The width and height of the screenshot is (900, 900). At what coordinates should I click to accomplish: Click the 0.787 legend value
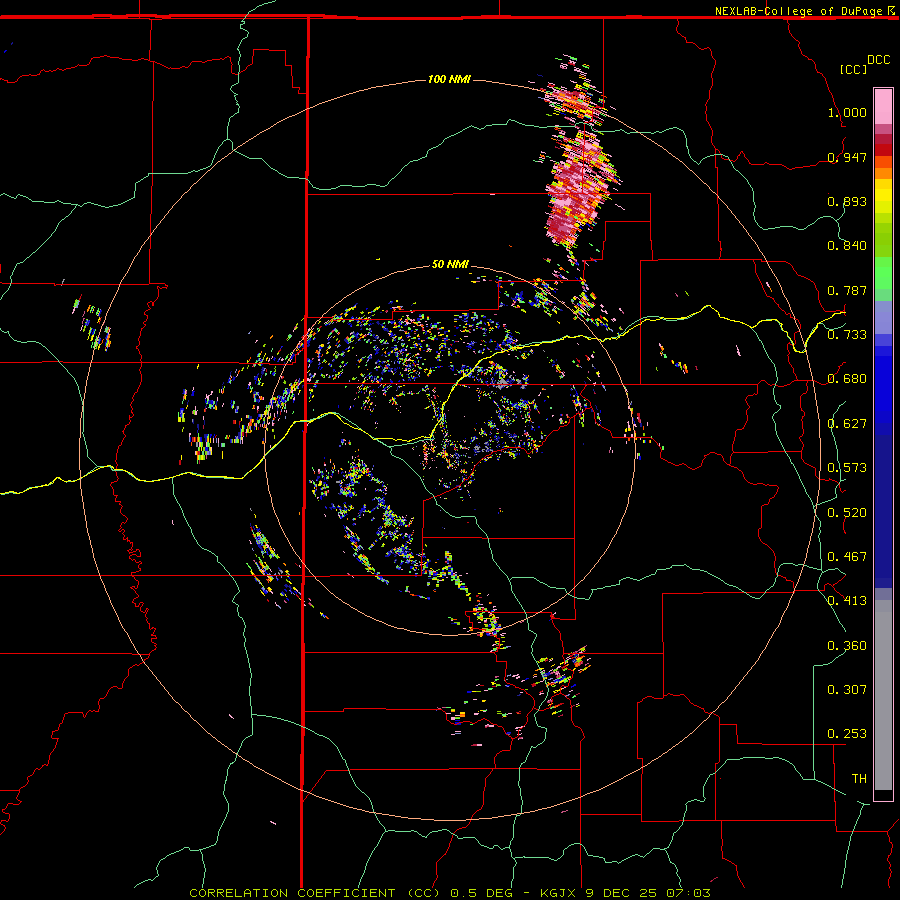click(847, 290)
